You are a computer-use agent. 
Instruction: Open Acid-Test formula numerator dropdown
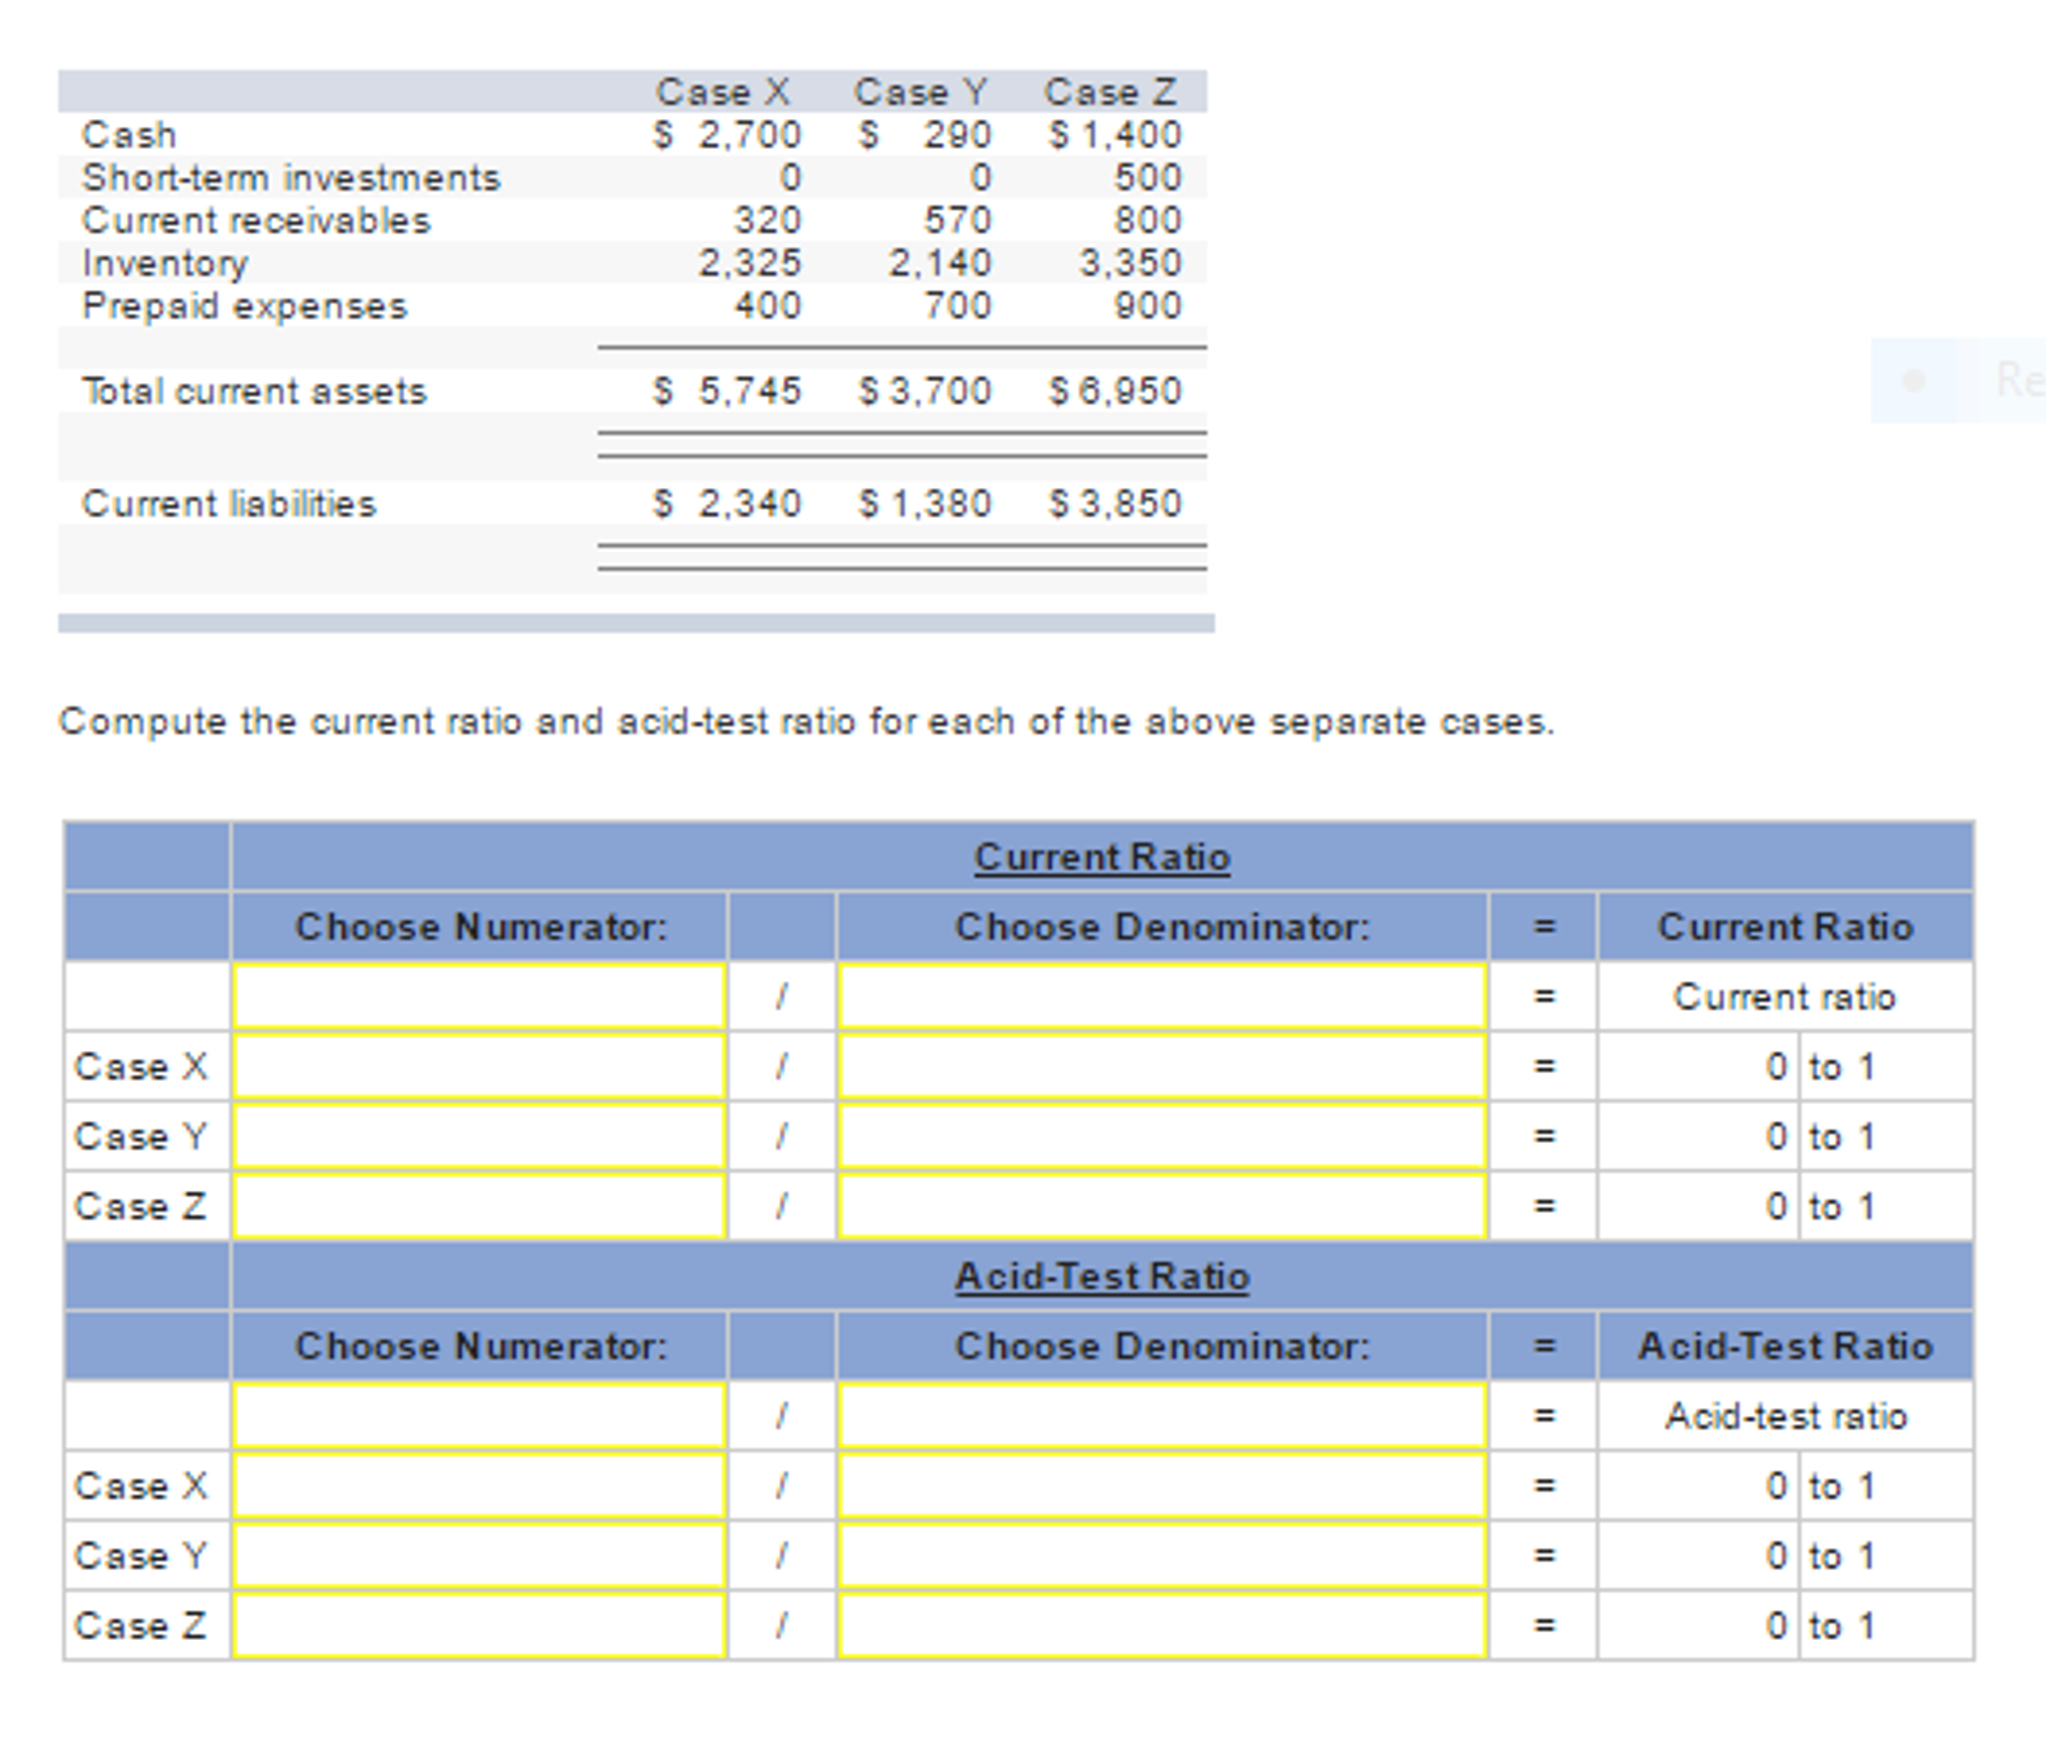point(479,1415)
